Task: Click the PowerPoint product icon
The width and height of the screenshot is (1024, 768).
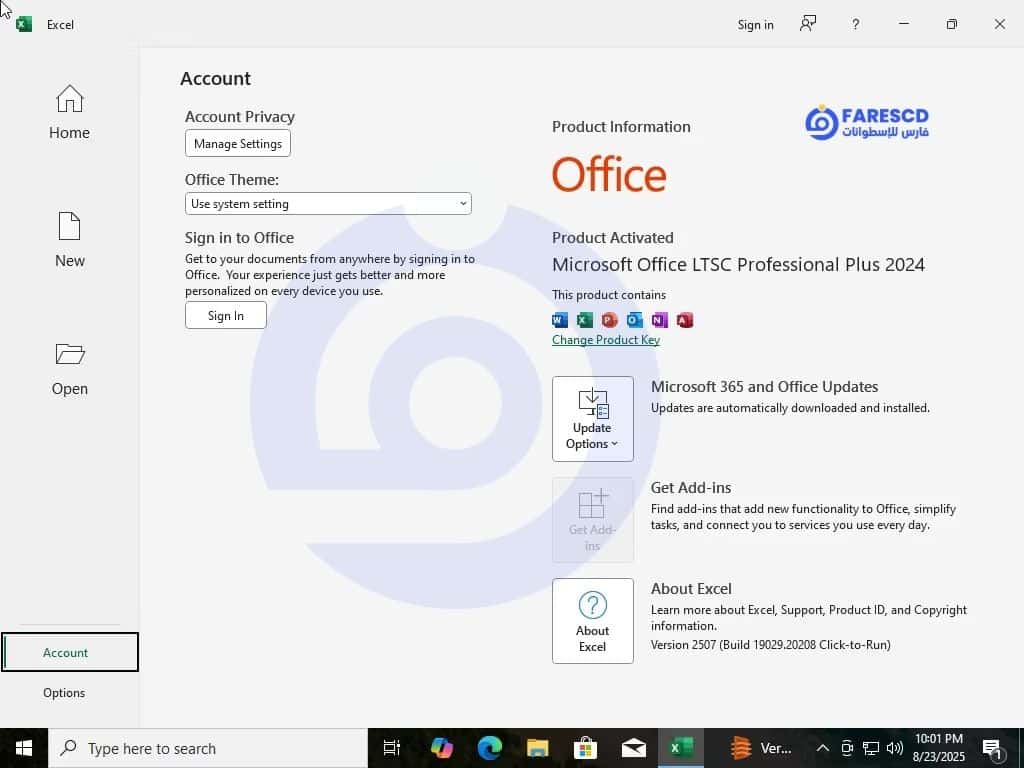Action: (609, 320)
